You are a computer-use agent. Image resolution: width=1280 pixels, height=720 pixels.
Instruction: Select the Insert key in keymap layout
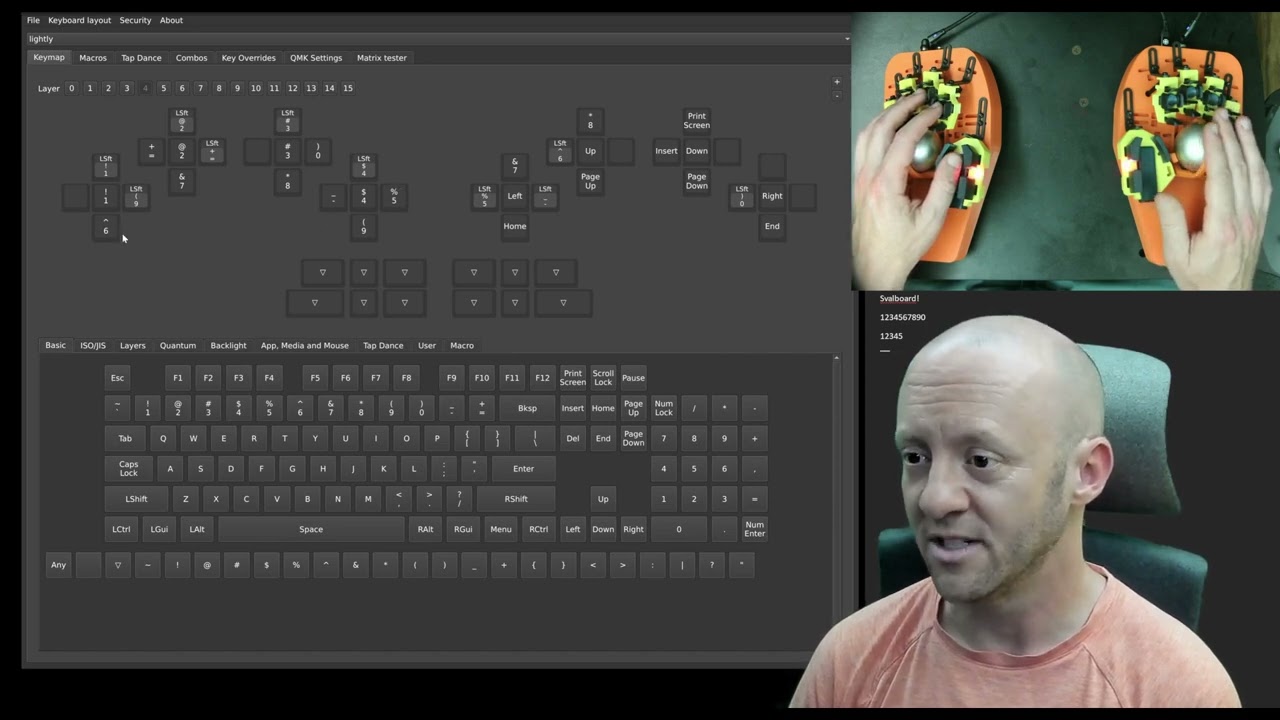[x=666, y=151]
